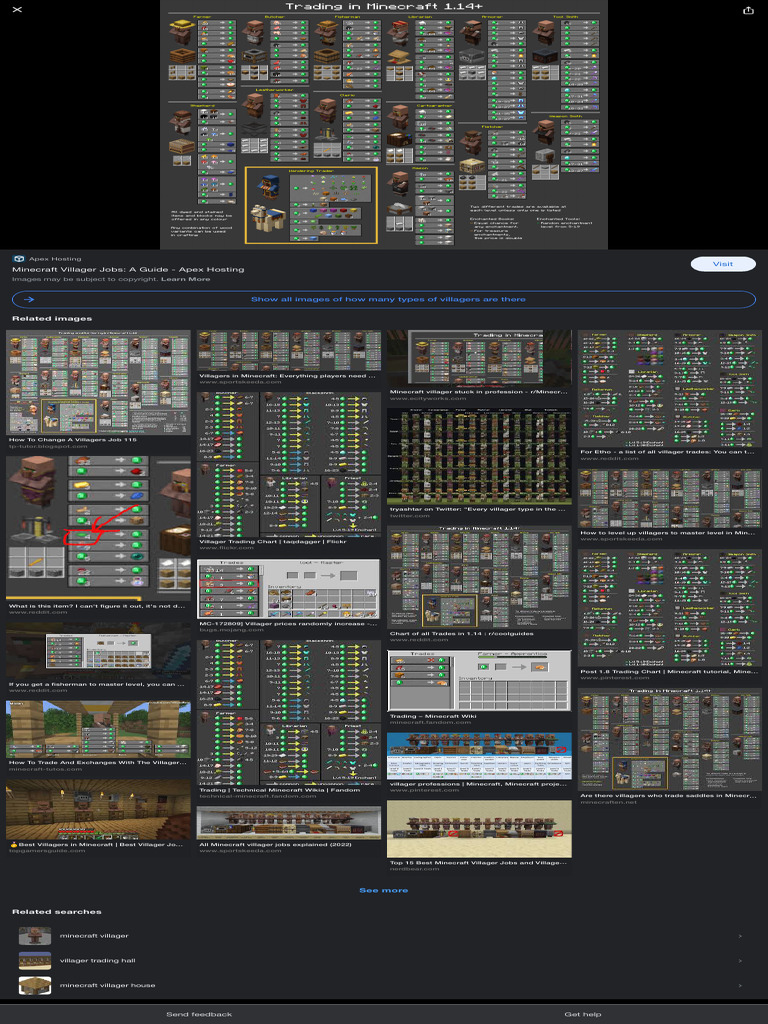Click 'Trading – Minecraft Wiki' caption text

tap(433, 716)
